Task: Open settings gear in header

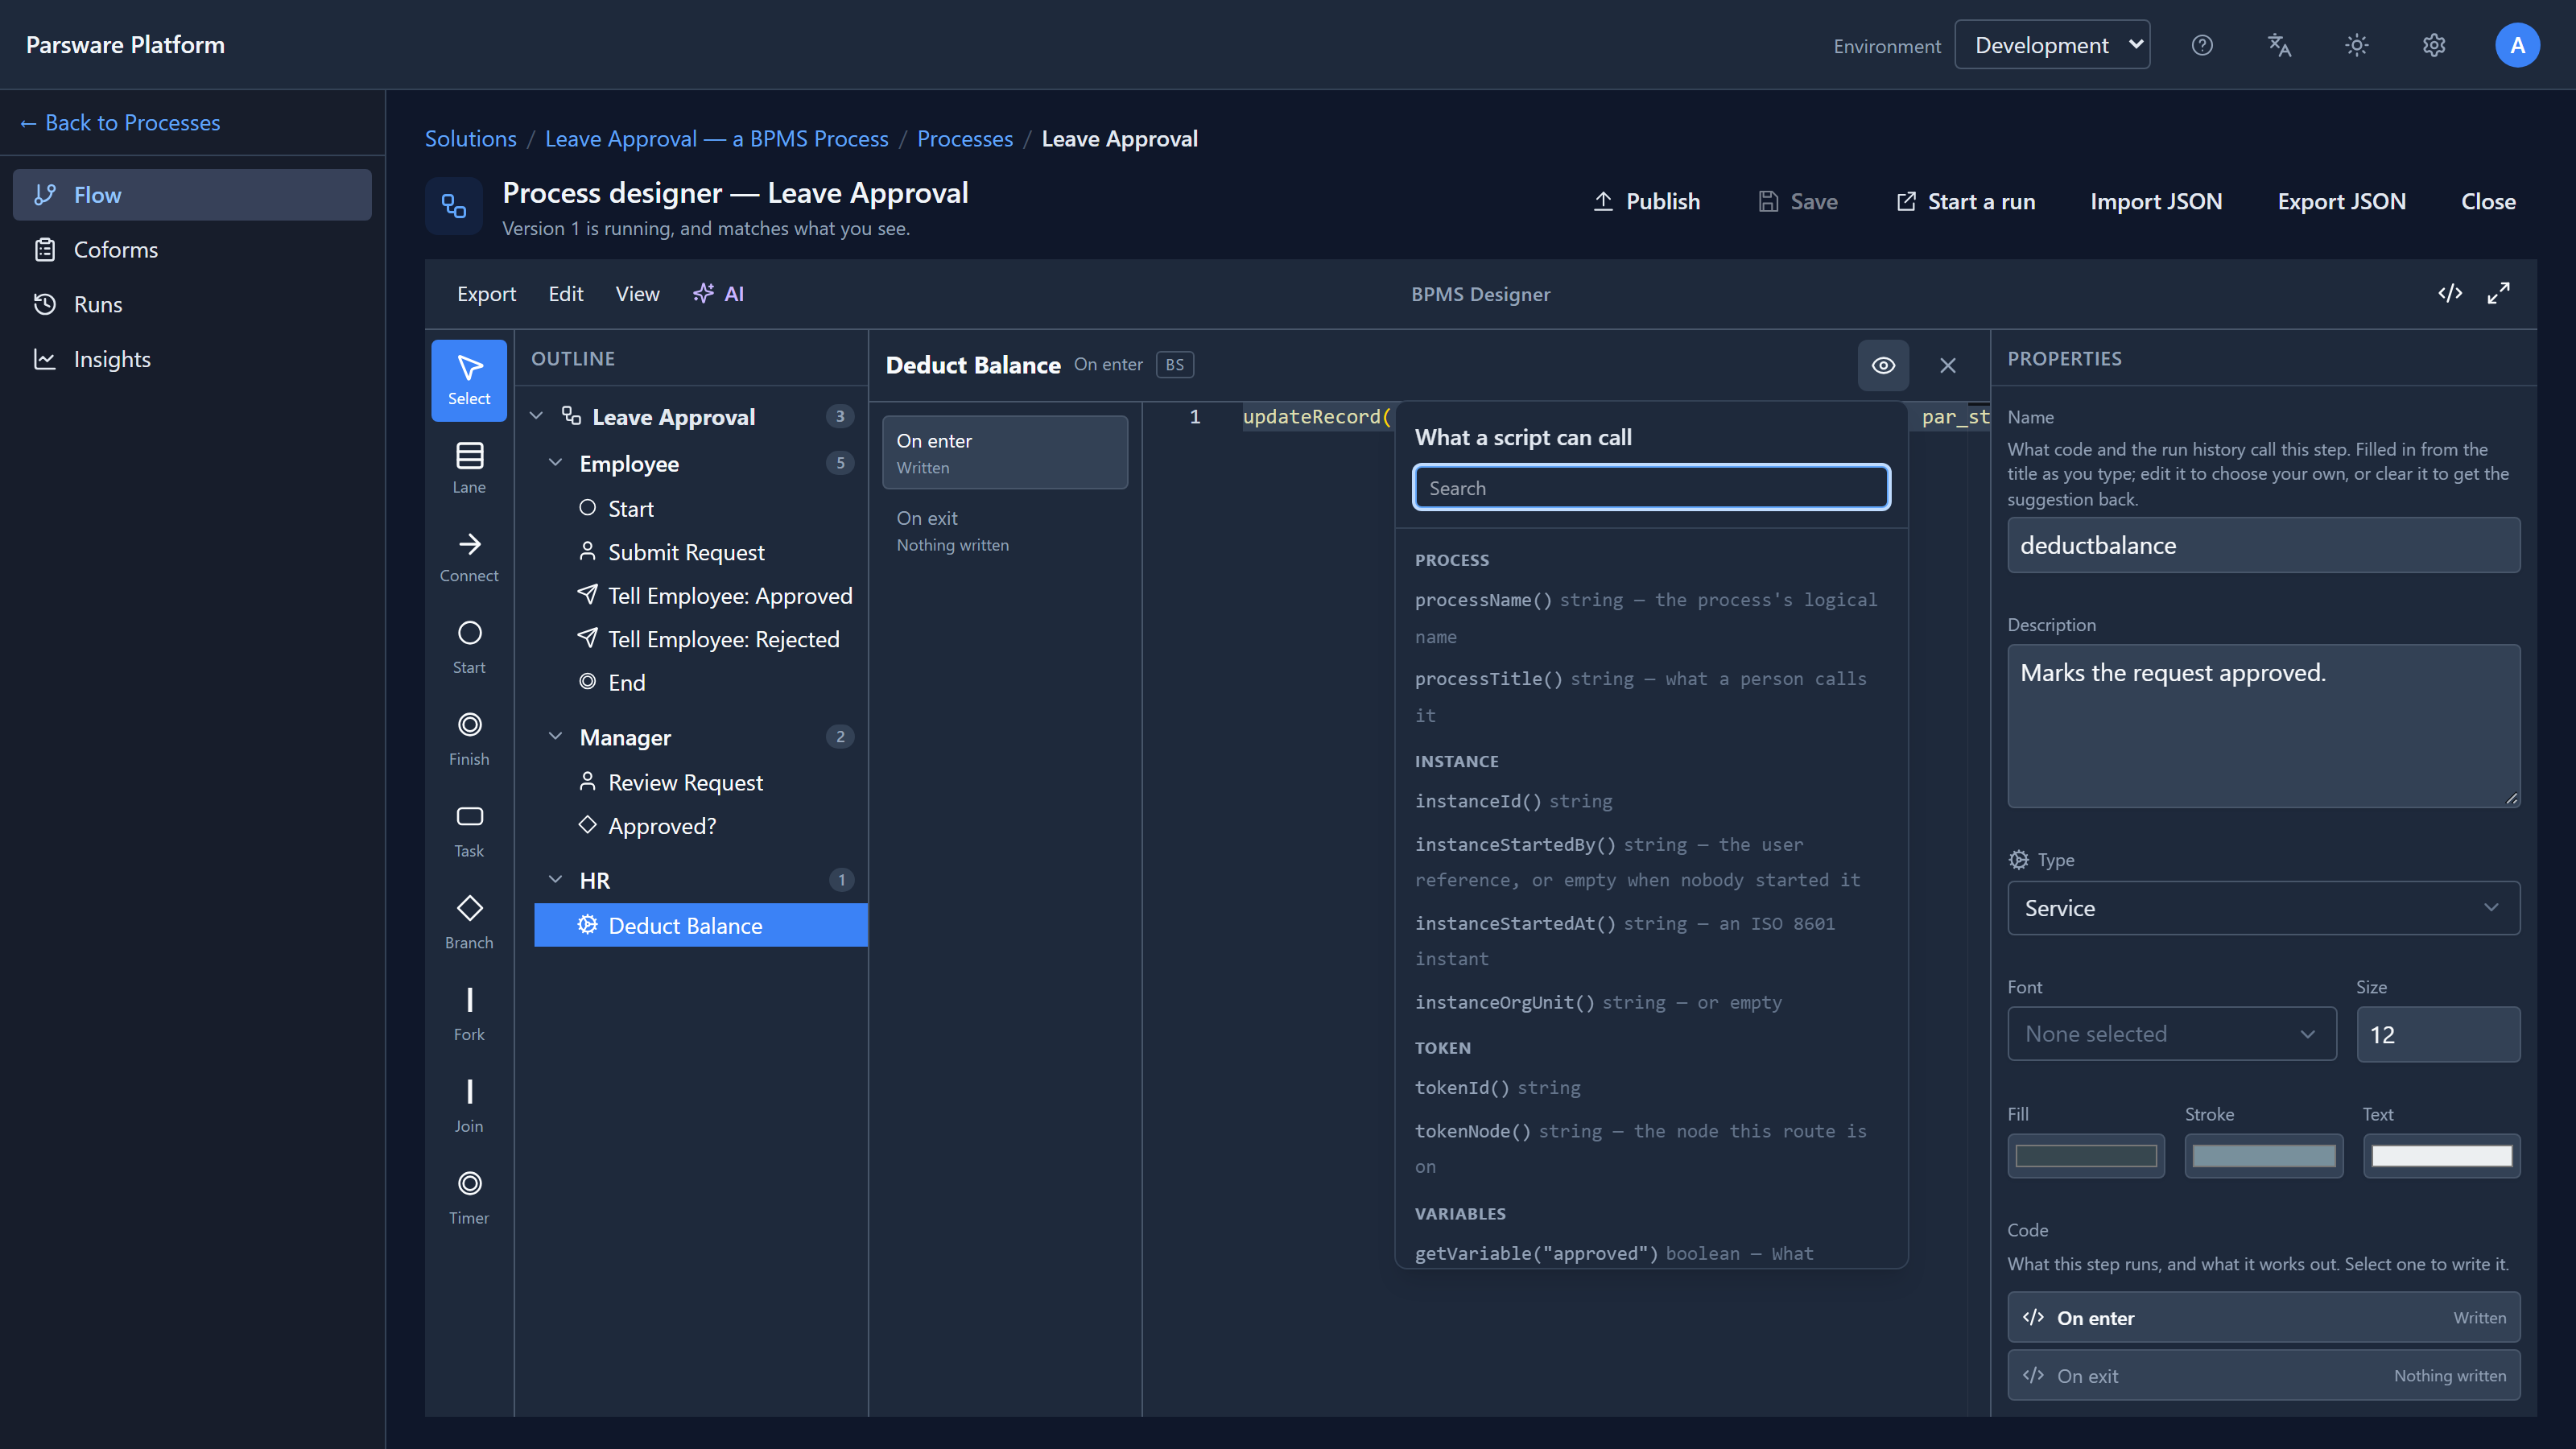Action: [x=2434, y=45]
